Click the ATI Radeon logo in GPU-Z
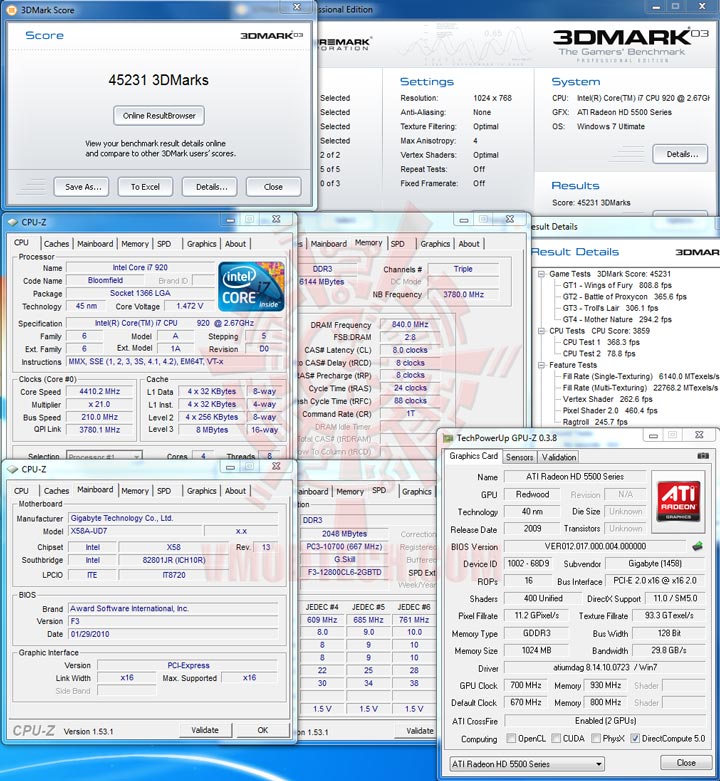720x781 pixels. (679, 502)
